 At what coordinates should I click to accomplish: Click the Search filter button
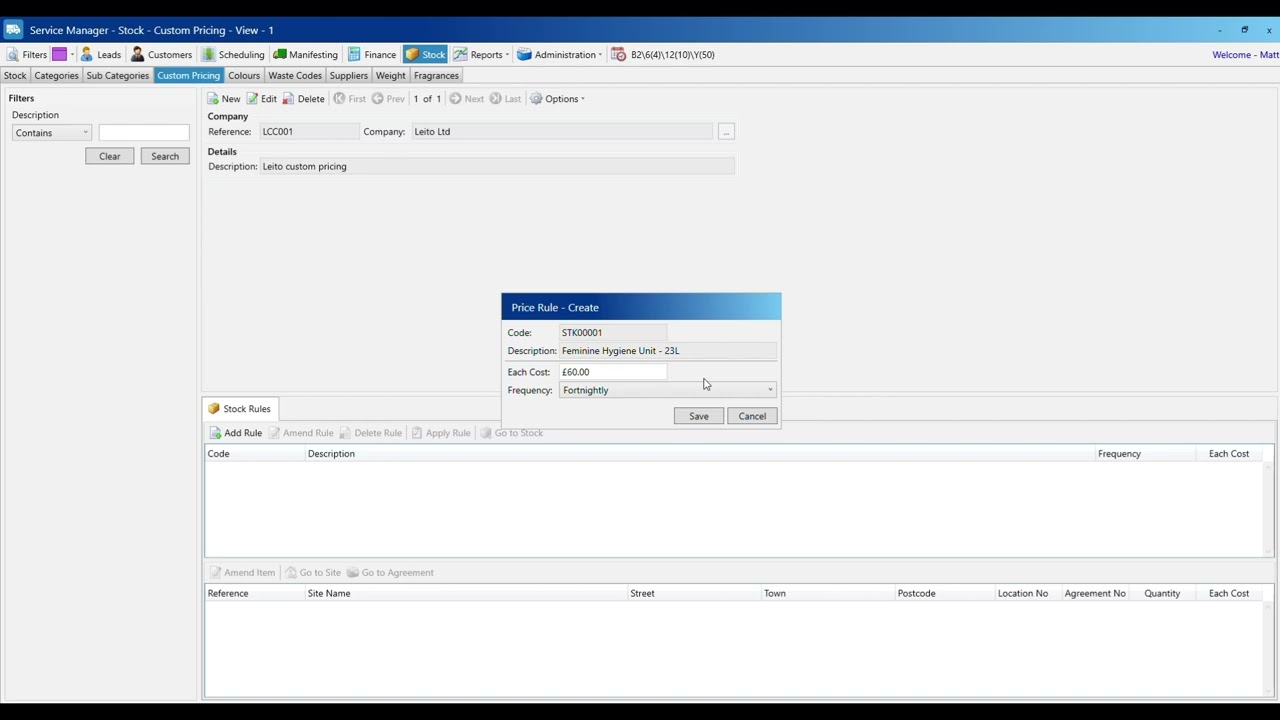click(x=165, y=156)
